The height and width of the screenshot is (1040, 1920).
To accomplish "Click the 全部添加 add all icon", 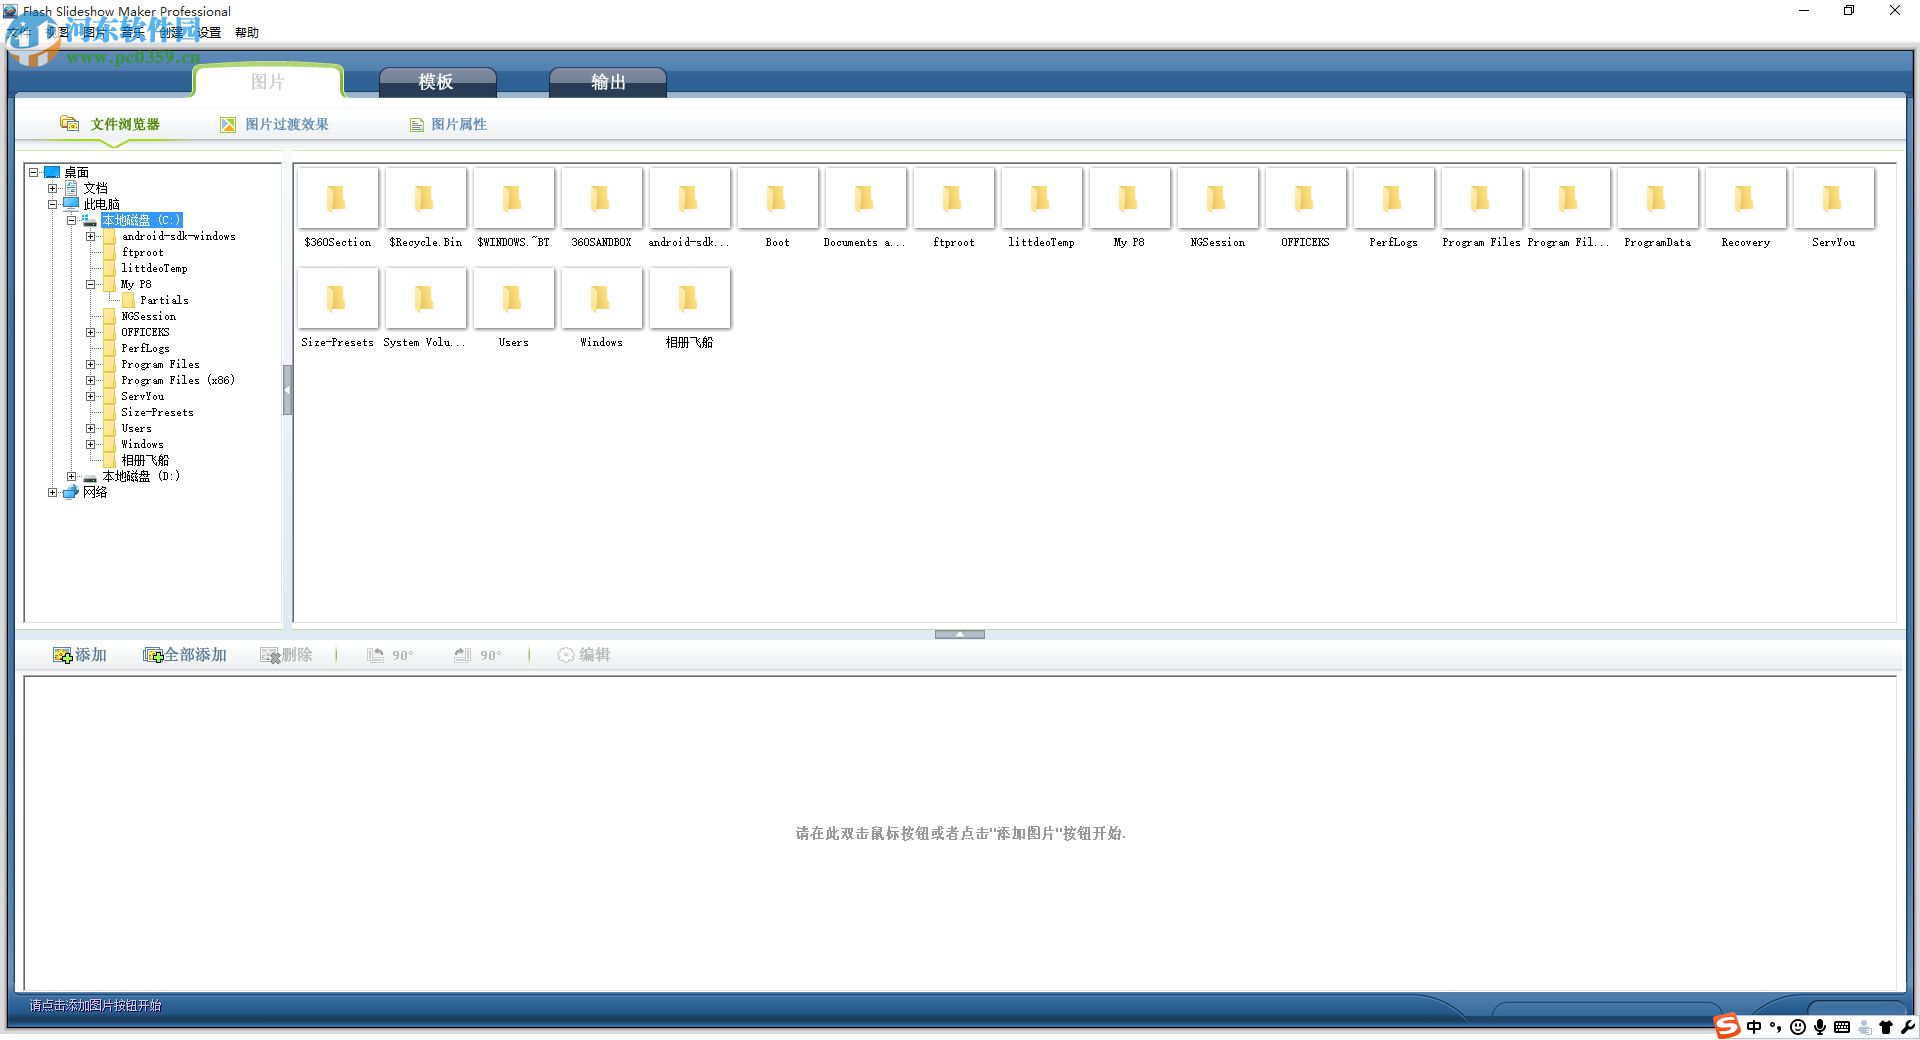I will point(153,655).
